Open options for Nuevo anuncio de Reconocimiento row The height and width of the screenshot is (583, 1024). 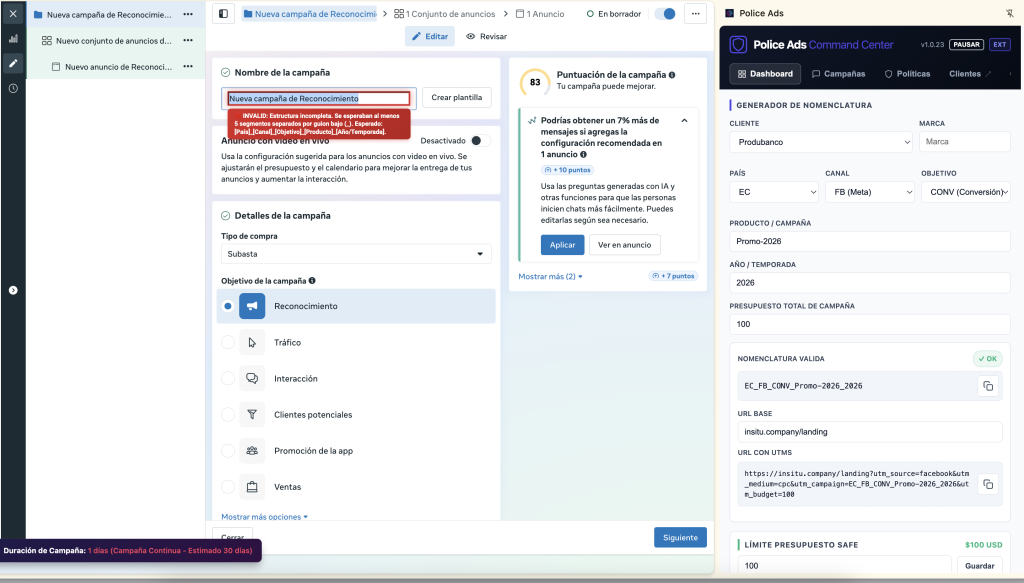188,66
